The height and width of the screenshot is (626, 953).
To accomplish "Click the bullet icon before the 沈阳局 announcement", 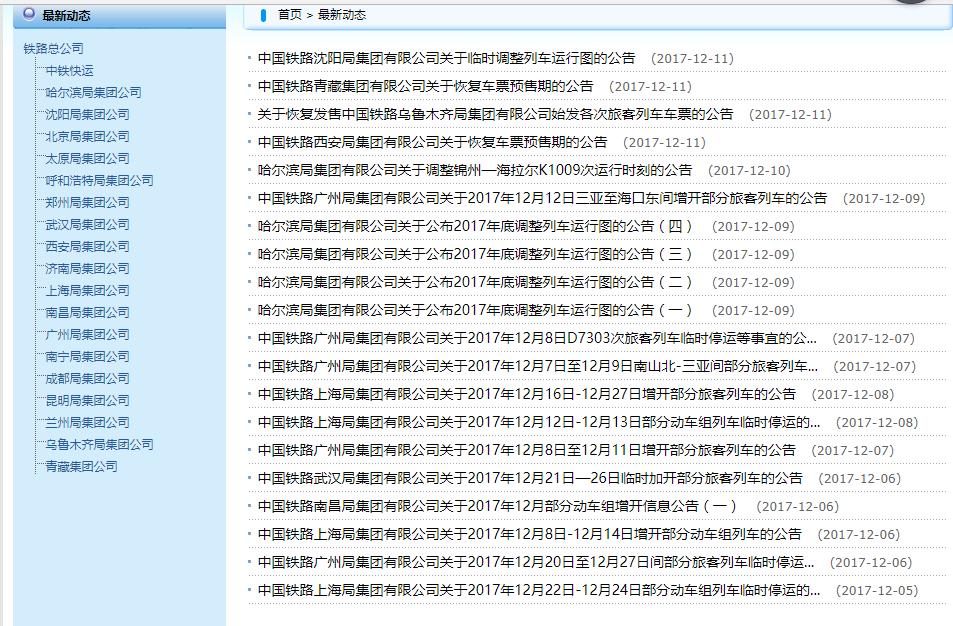I will coord(250,58).
